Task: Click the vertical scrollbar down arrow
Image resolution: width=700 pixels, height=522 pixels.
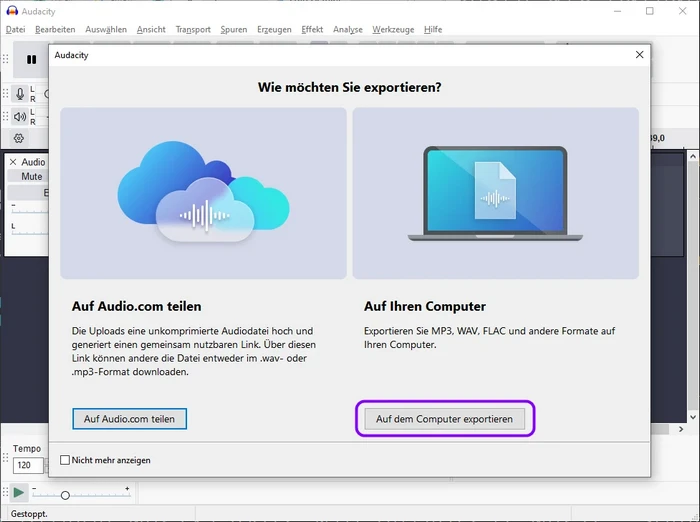Action: point(693,418)
